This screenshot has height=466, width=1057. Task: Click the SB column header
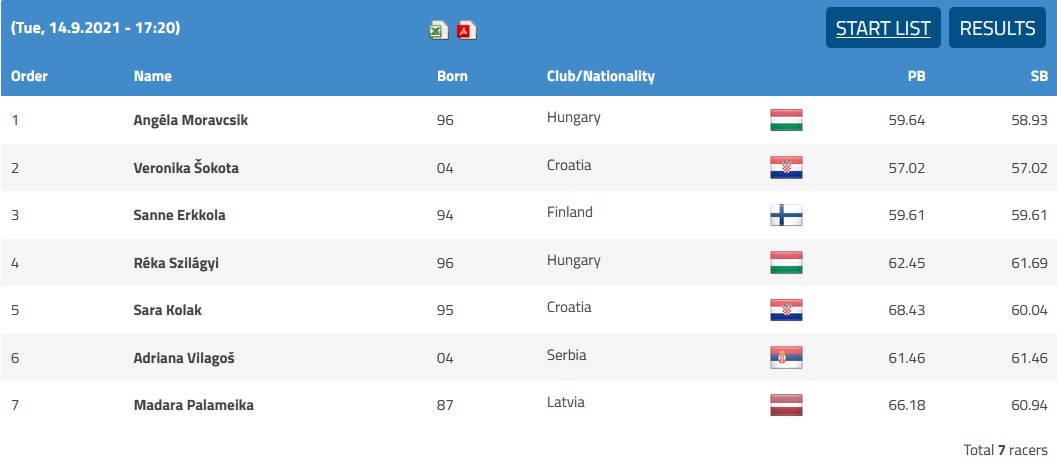coord(1039,76)
